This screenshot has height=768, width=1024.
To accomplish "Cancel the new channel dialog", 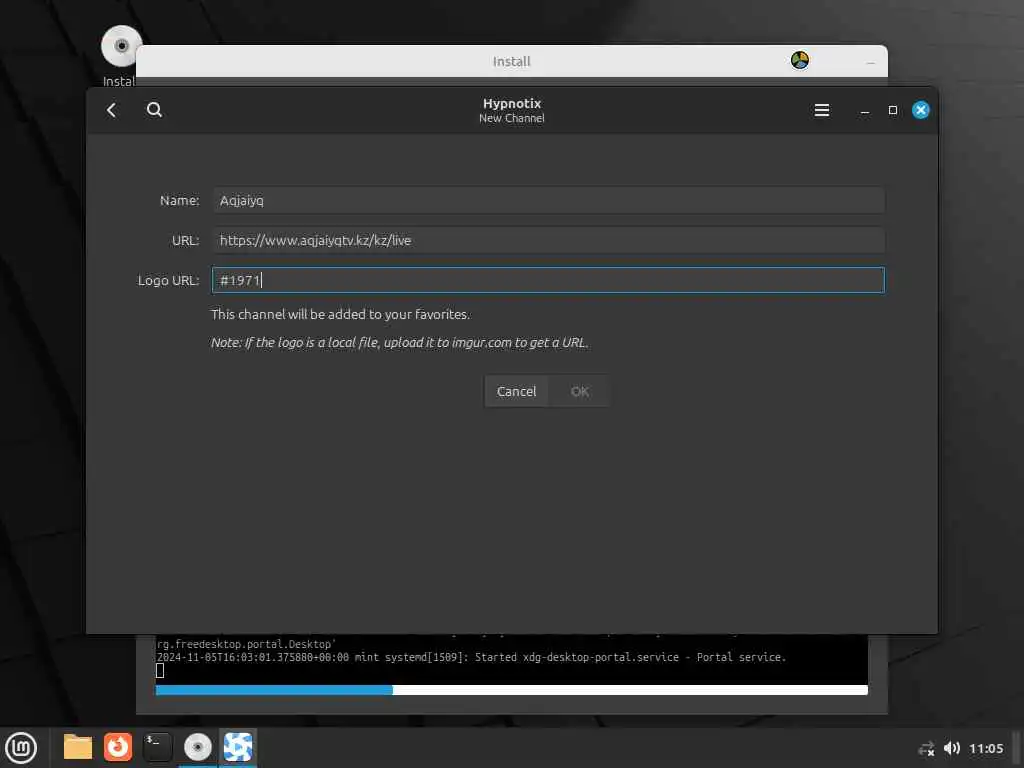I will click(x=516, y=391).
